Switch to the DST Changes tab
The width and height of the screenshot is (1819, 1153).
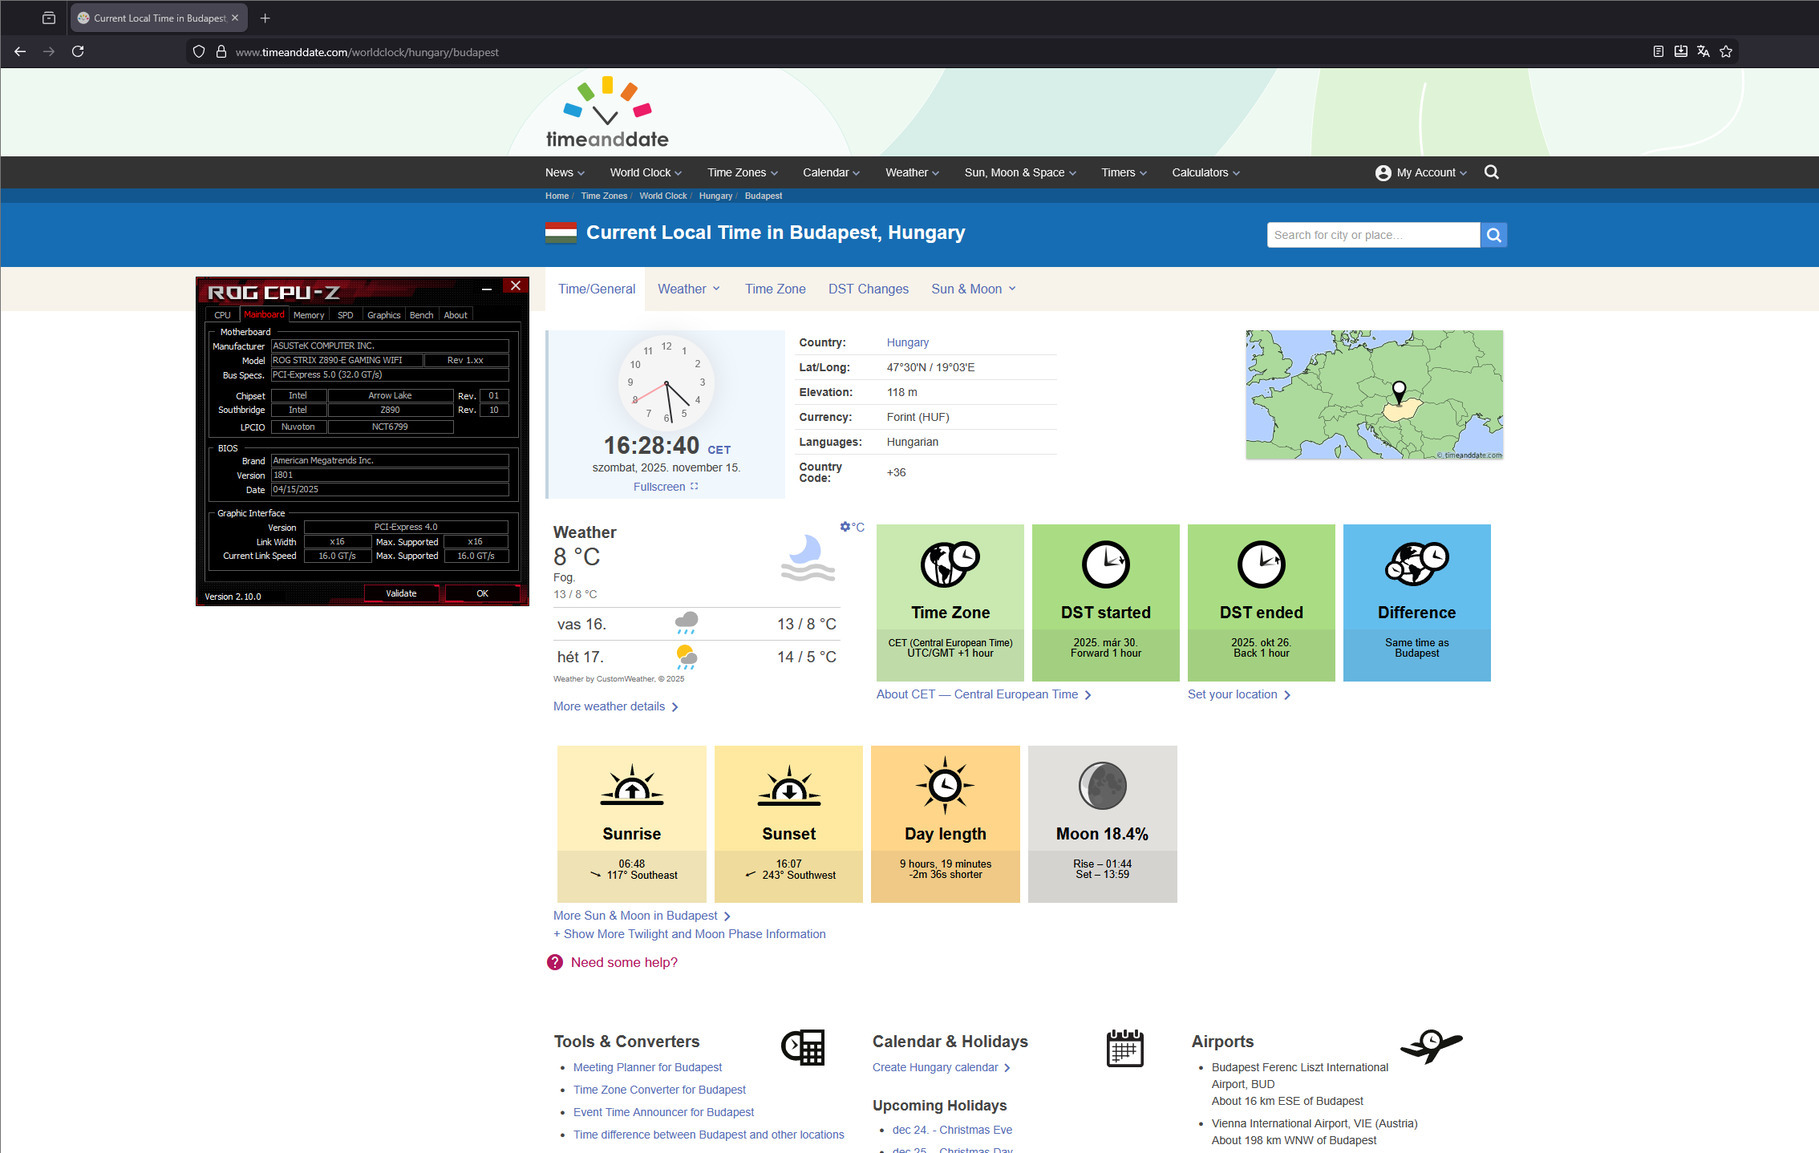(868, 289)
